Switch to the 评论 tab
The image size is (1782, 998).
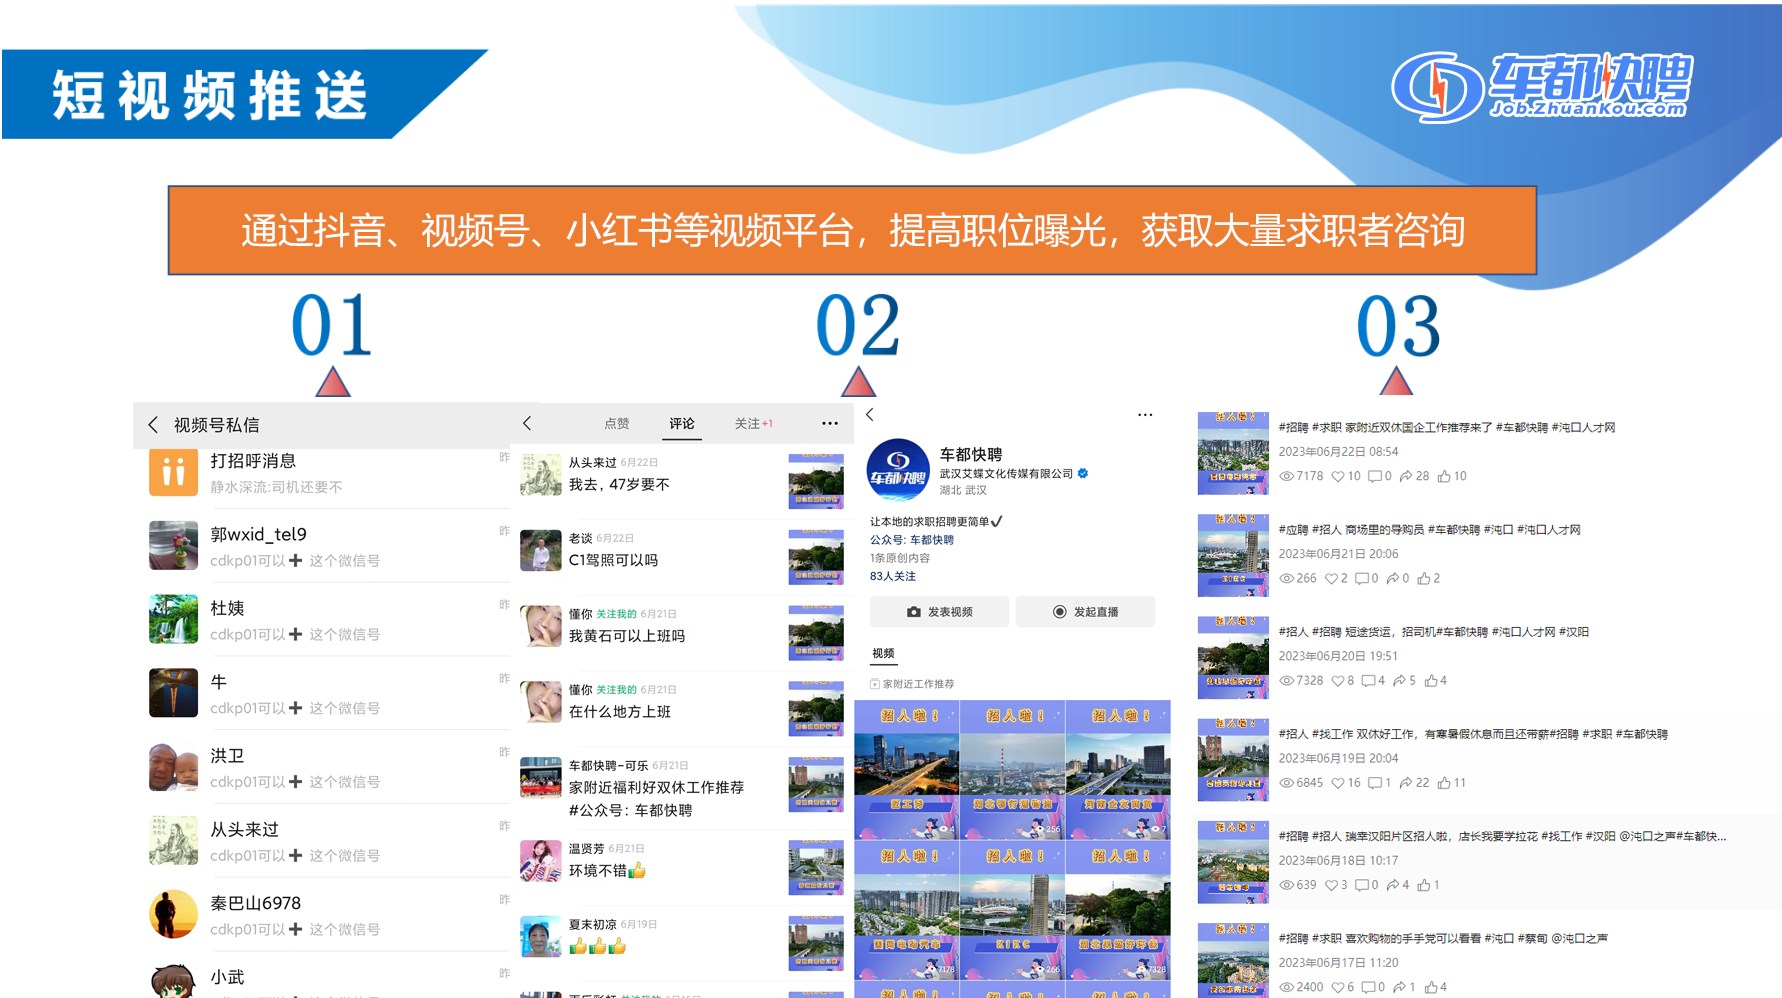pos(682,423)
